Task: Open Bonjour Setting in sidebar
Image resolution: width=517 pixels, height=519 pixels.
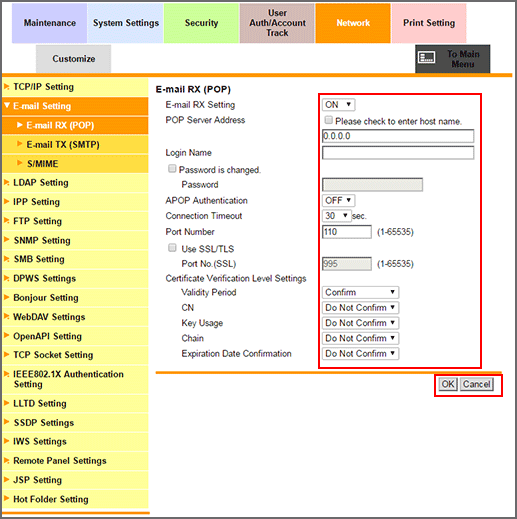Action: (75, 298)
